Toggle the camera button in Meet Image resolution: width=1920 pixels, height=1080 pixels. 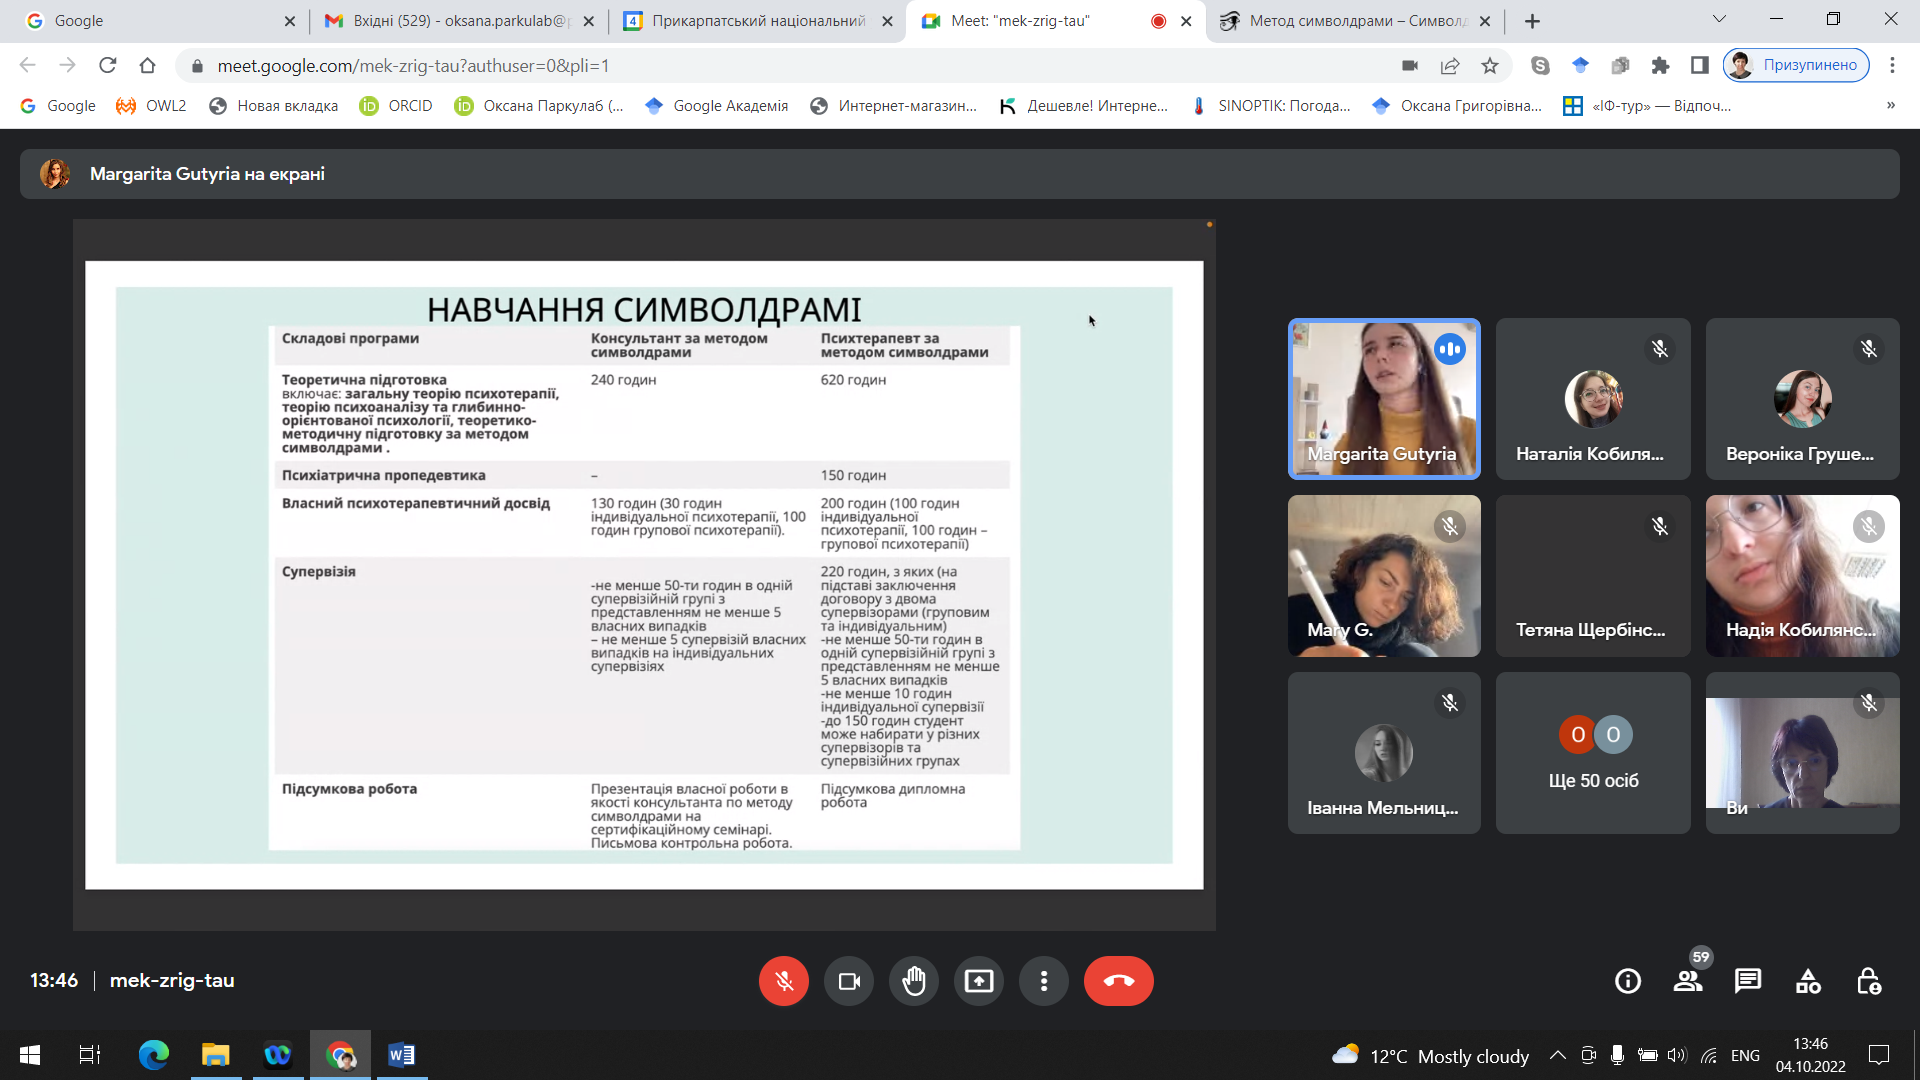(849, 981)
